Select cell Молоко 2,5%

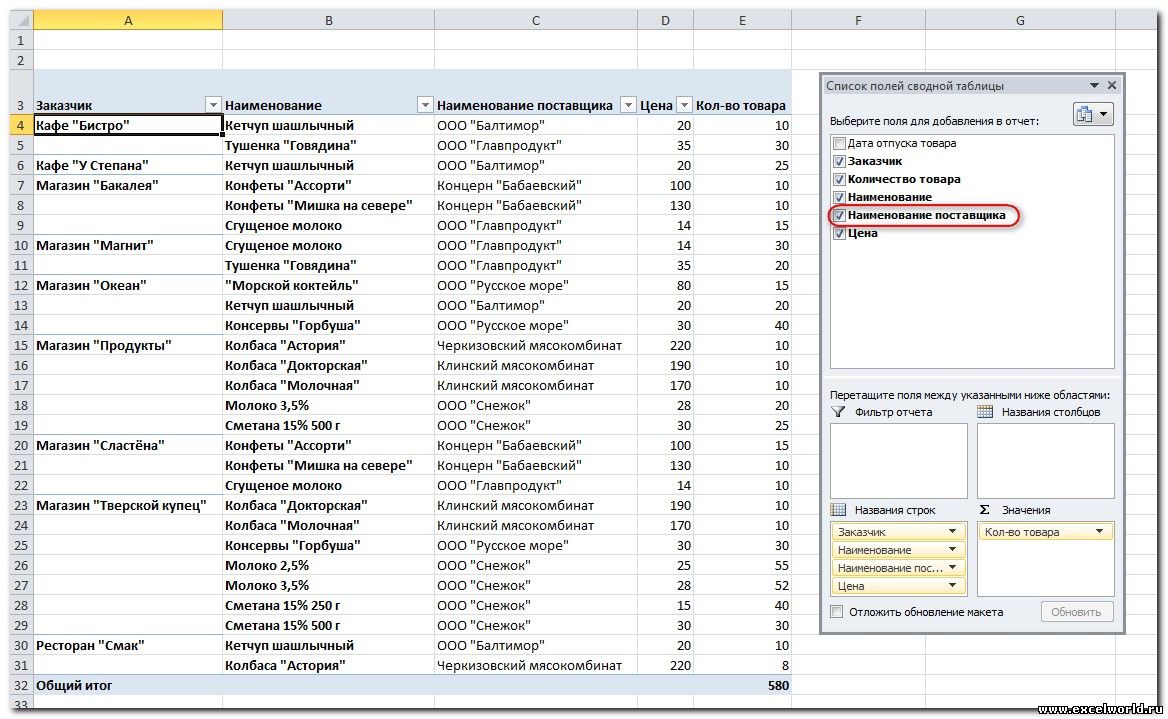pyautogui.click(x=328, y=566)
